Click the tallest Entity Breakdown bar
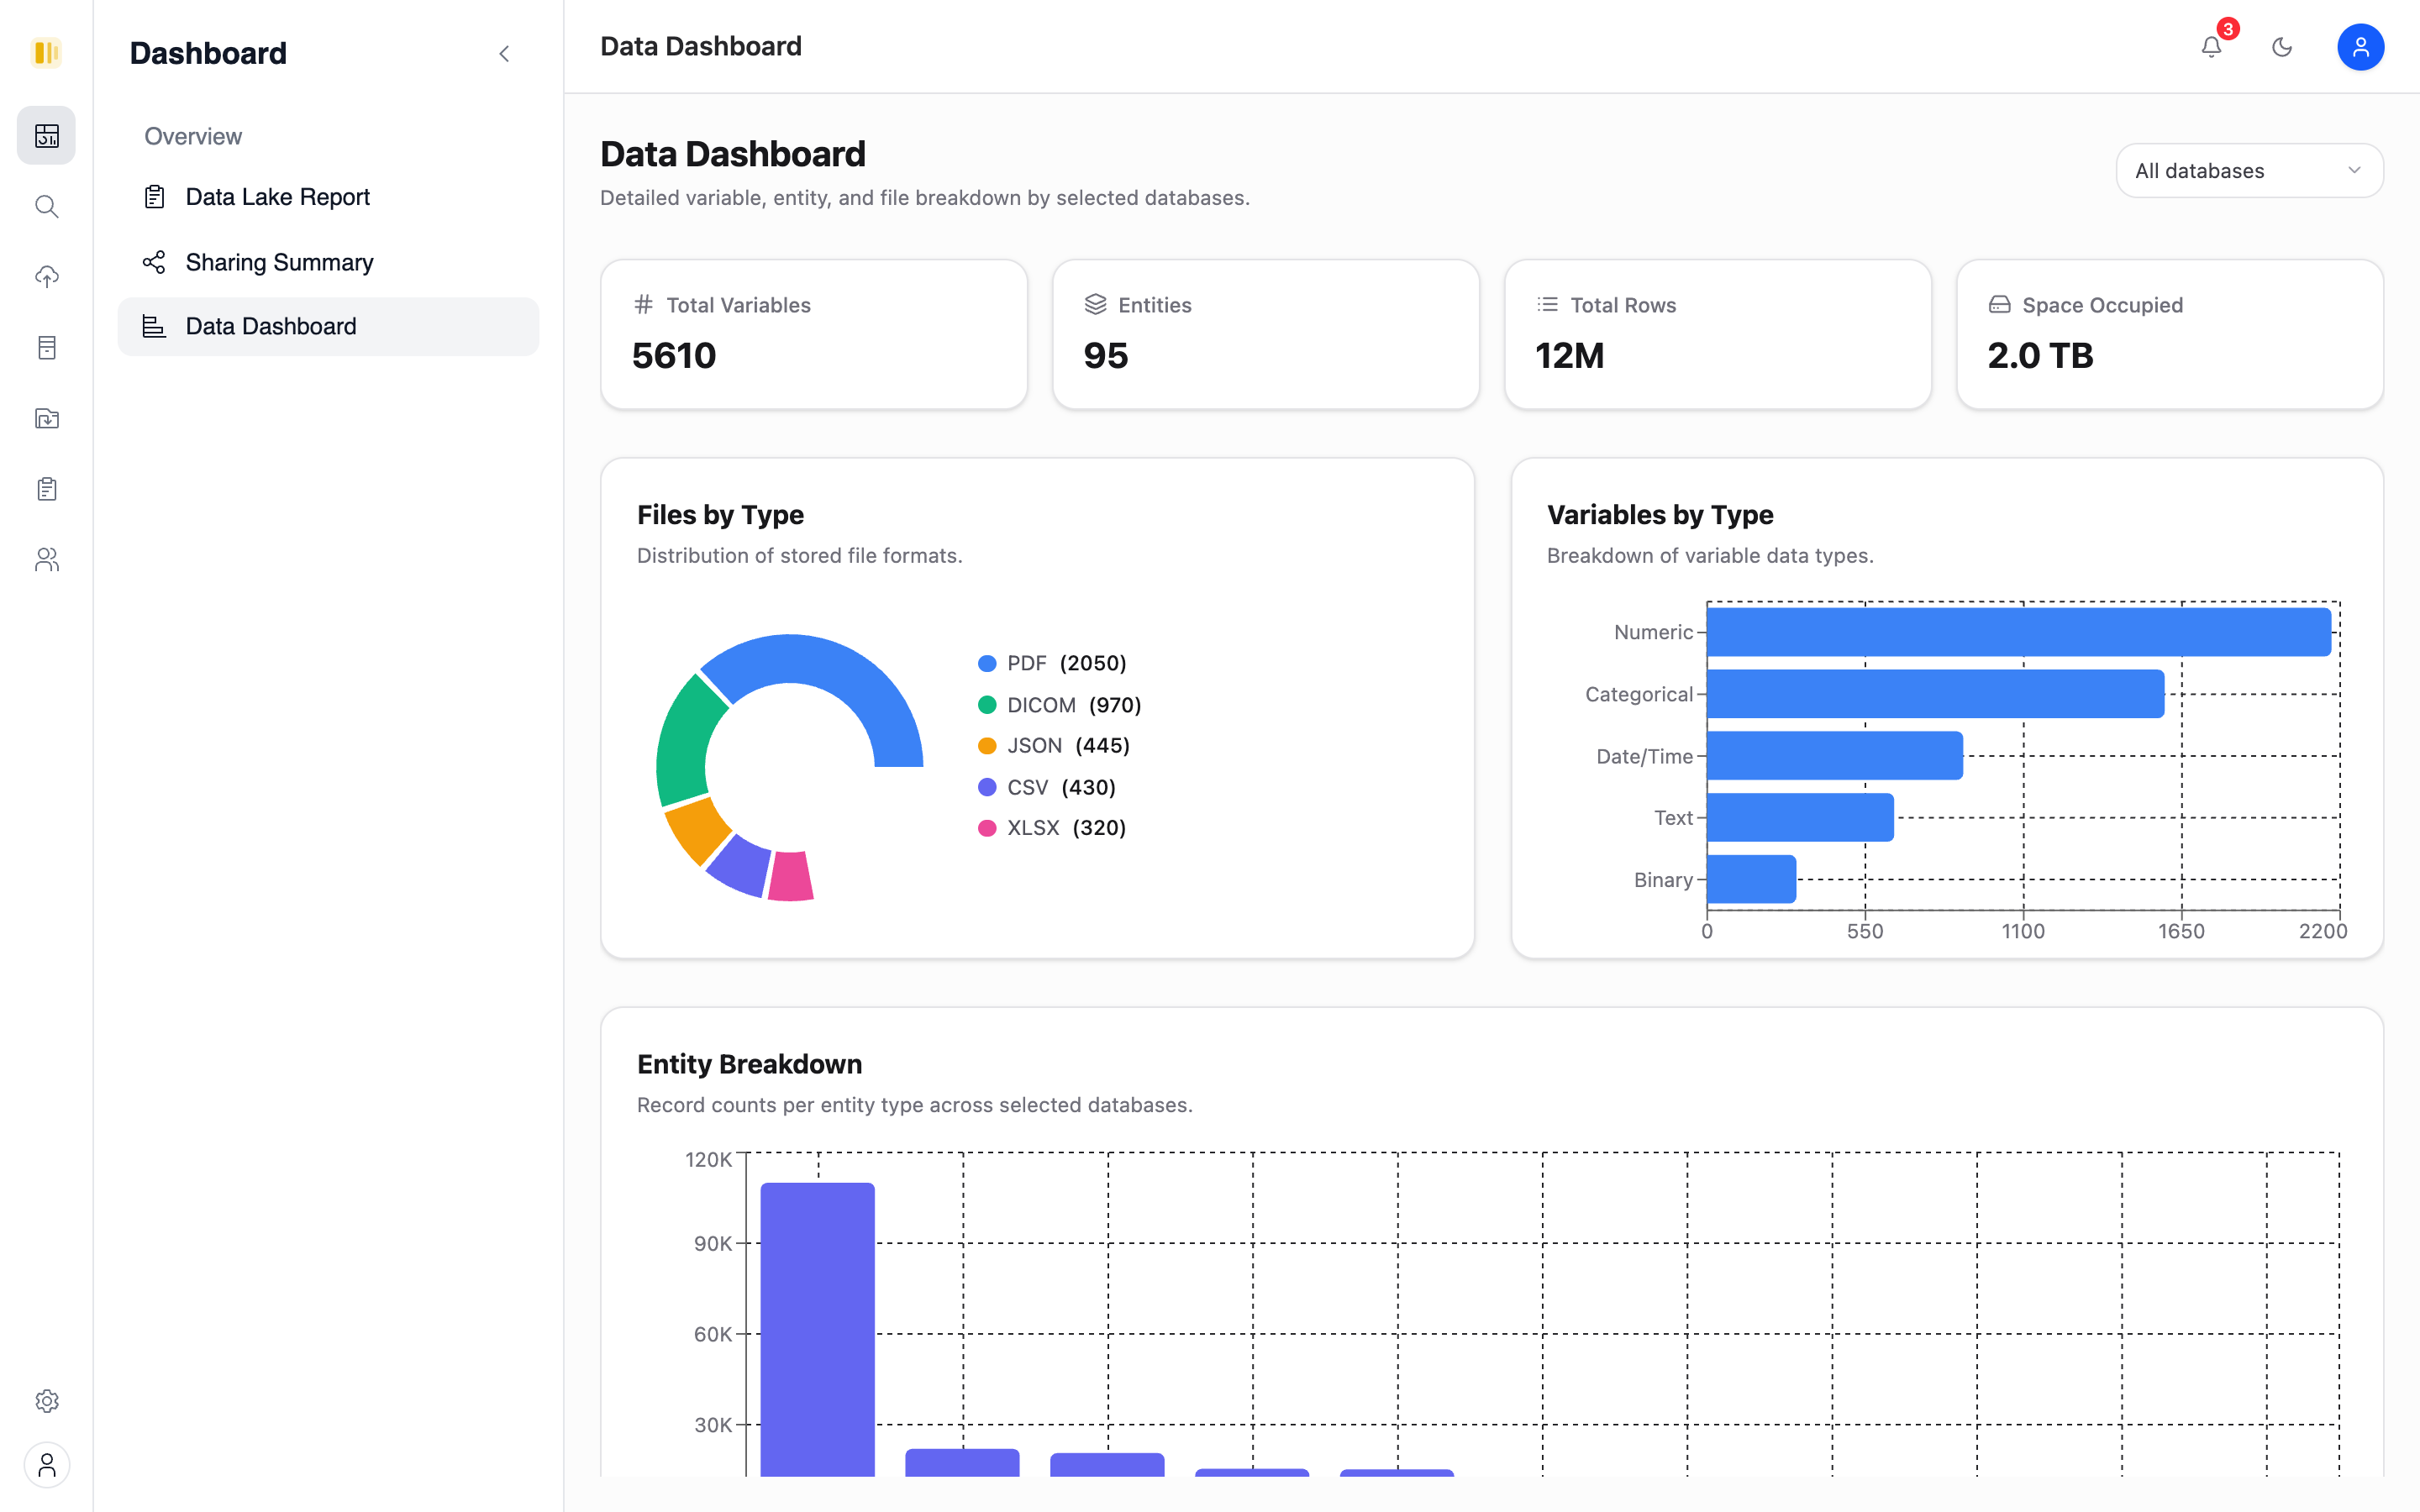This screenshot has height=1512, width=2420. click(817, 1329)
